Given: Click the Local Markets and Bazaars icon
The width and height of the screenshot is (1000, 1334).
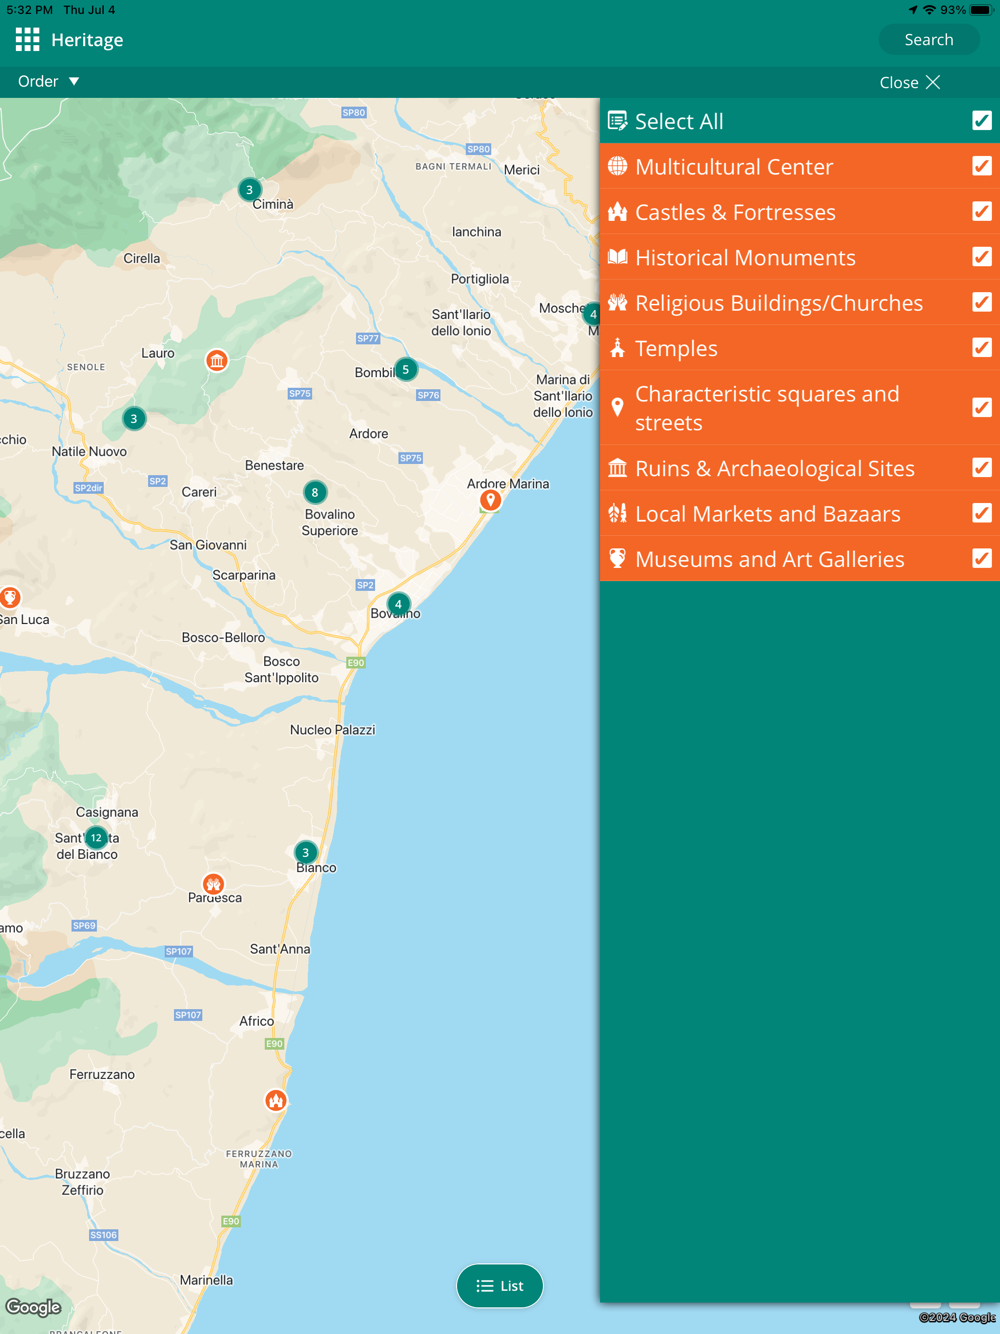Looking at the screenshot, I should pos(617,513).
